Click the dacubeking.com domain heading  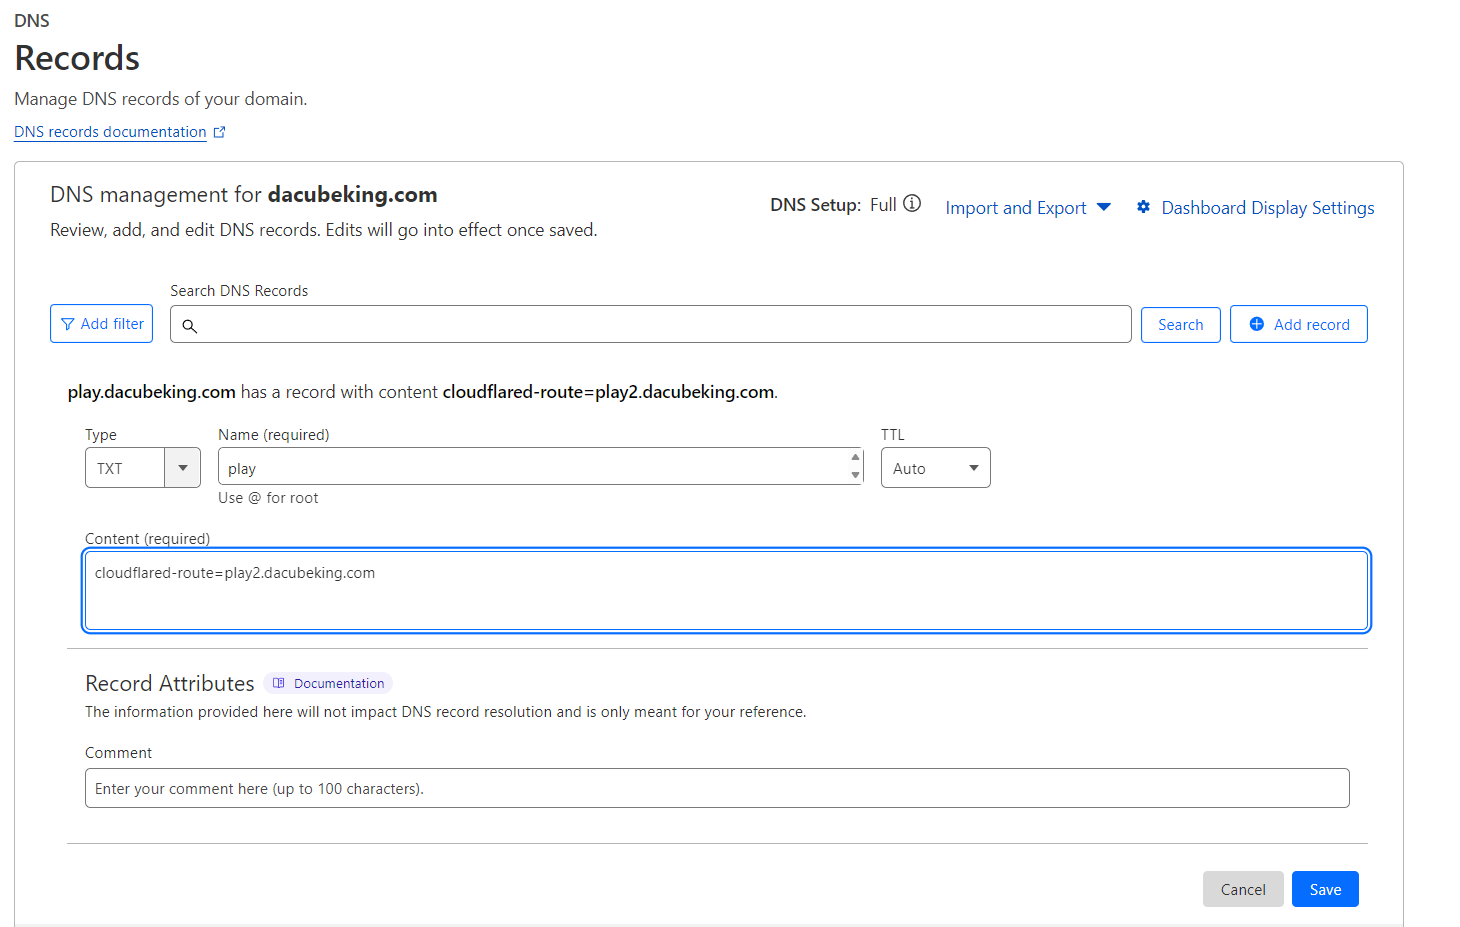click(x=353, y=194)
